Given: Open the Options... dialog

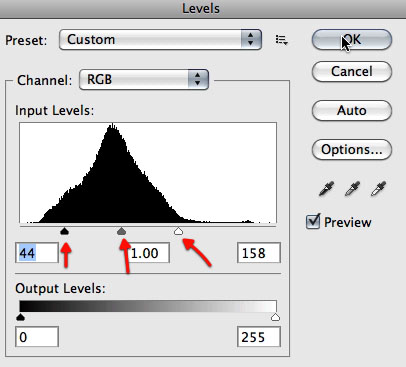Looking at the screenshot, I should click(352, 149).
